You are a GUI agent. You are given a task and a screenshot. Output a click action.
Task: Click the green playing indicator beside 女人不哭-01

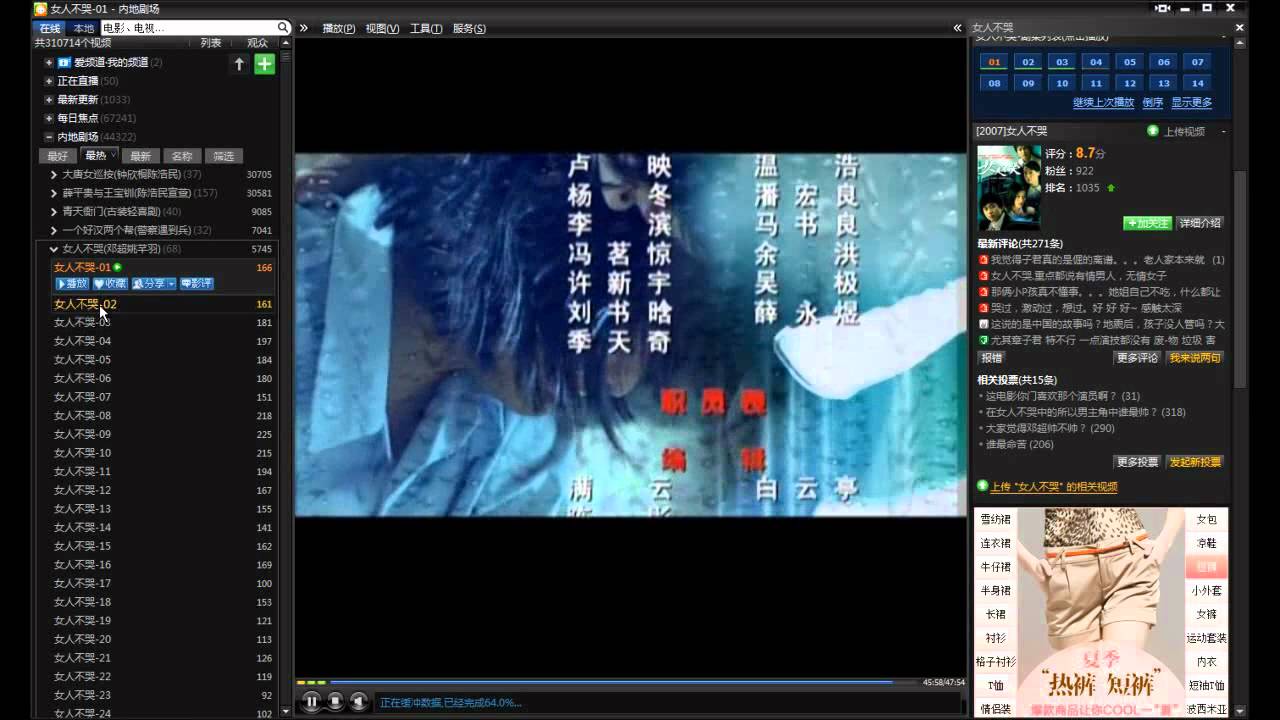117,267
